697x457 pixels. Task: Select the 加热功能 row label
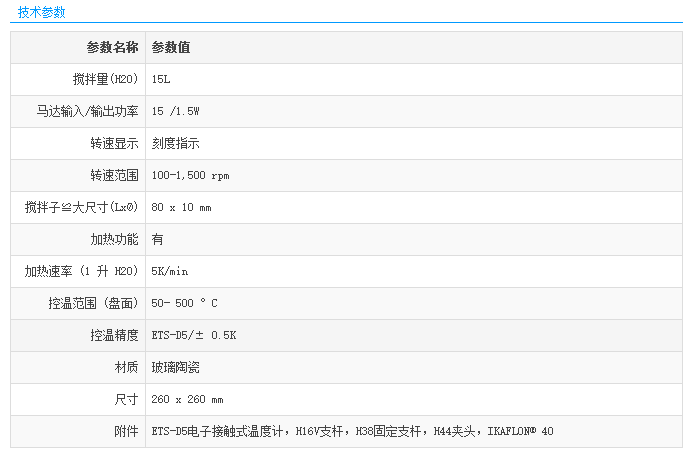(x=114, y=240)
